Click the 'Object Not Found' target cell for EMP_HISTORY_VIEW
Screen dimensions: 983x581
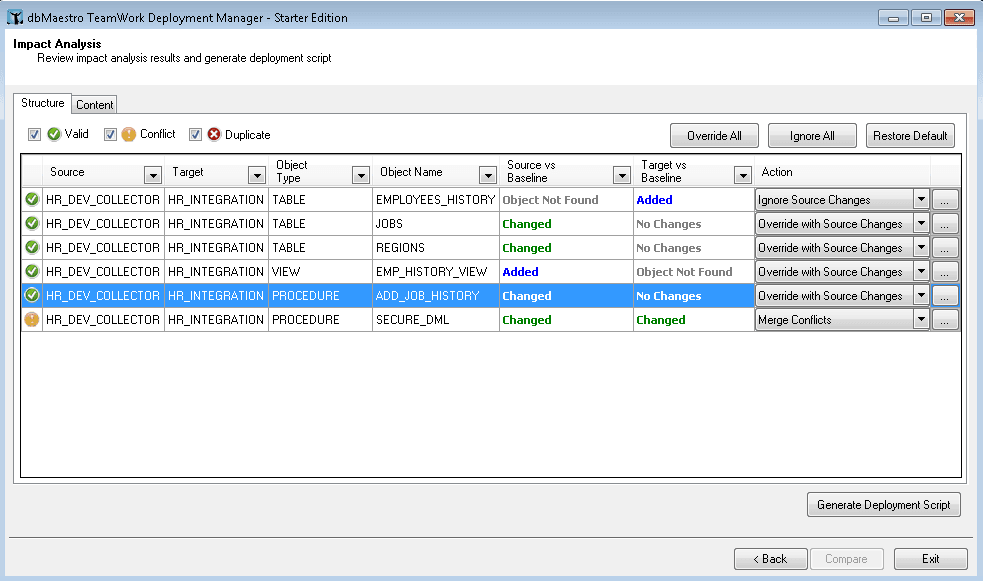point(694,271)
